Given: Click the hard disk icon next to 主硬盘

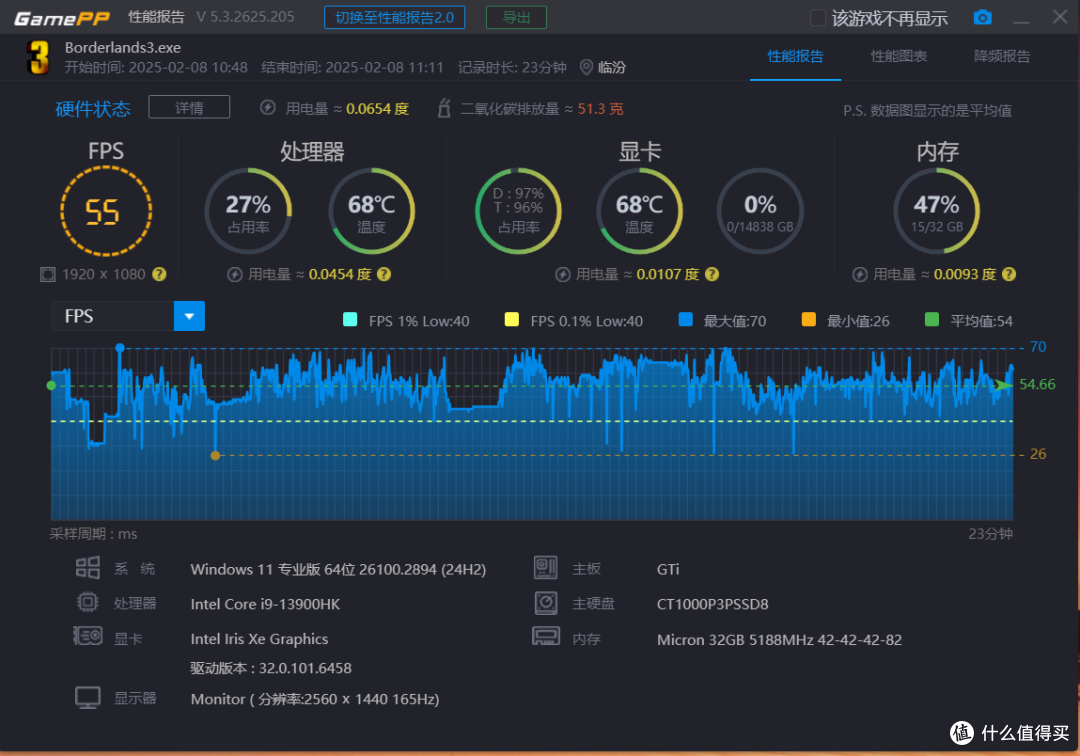Looking at the screenshot, I should click(546, 602).
